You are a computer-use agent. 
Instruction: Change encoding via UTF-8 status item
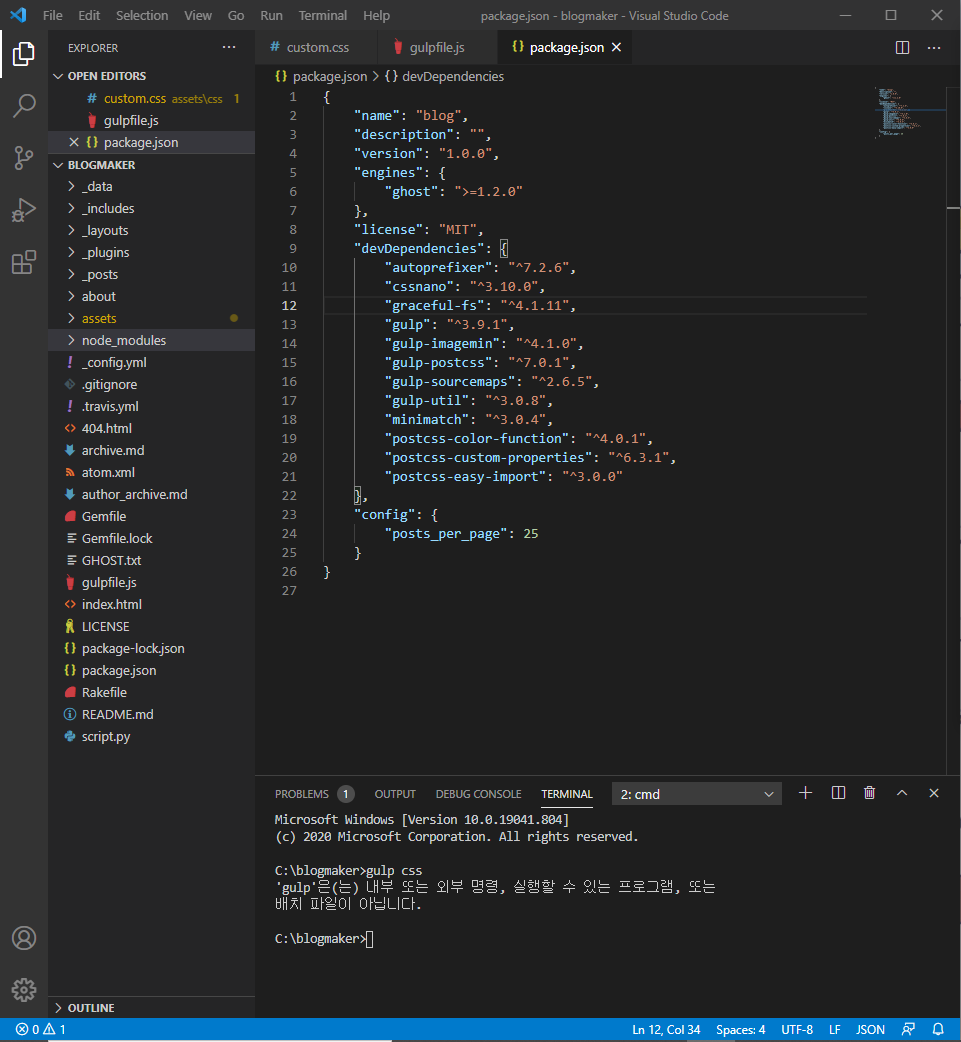pyautogui.click(x=797, y=1029)
